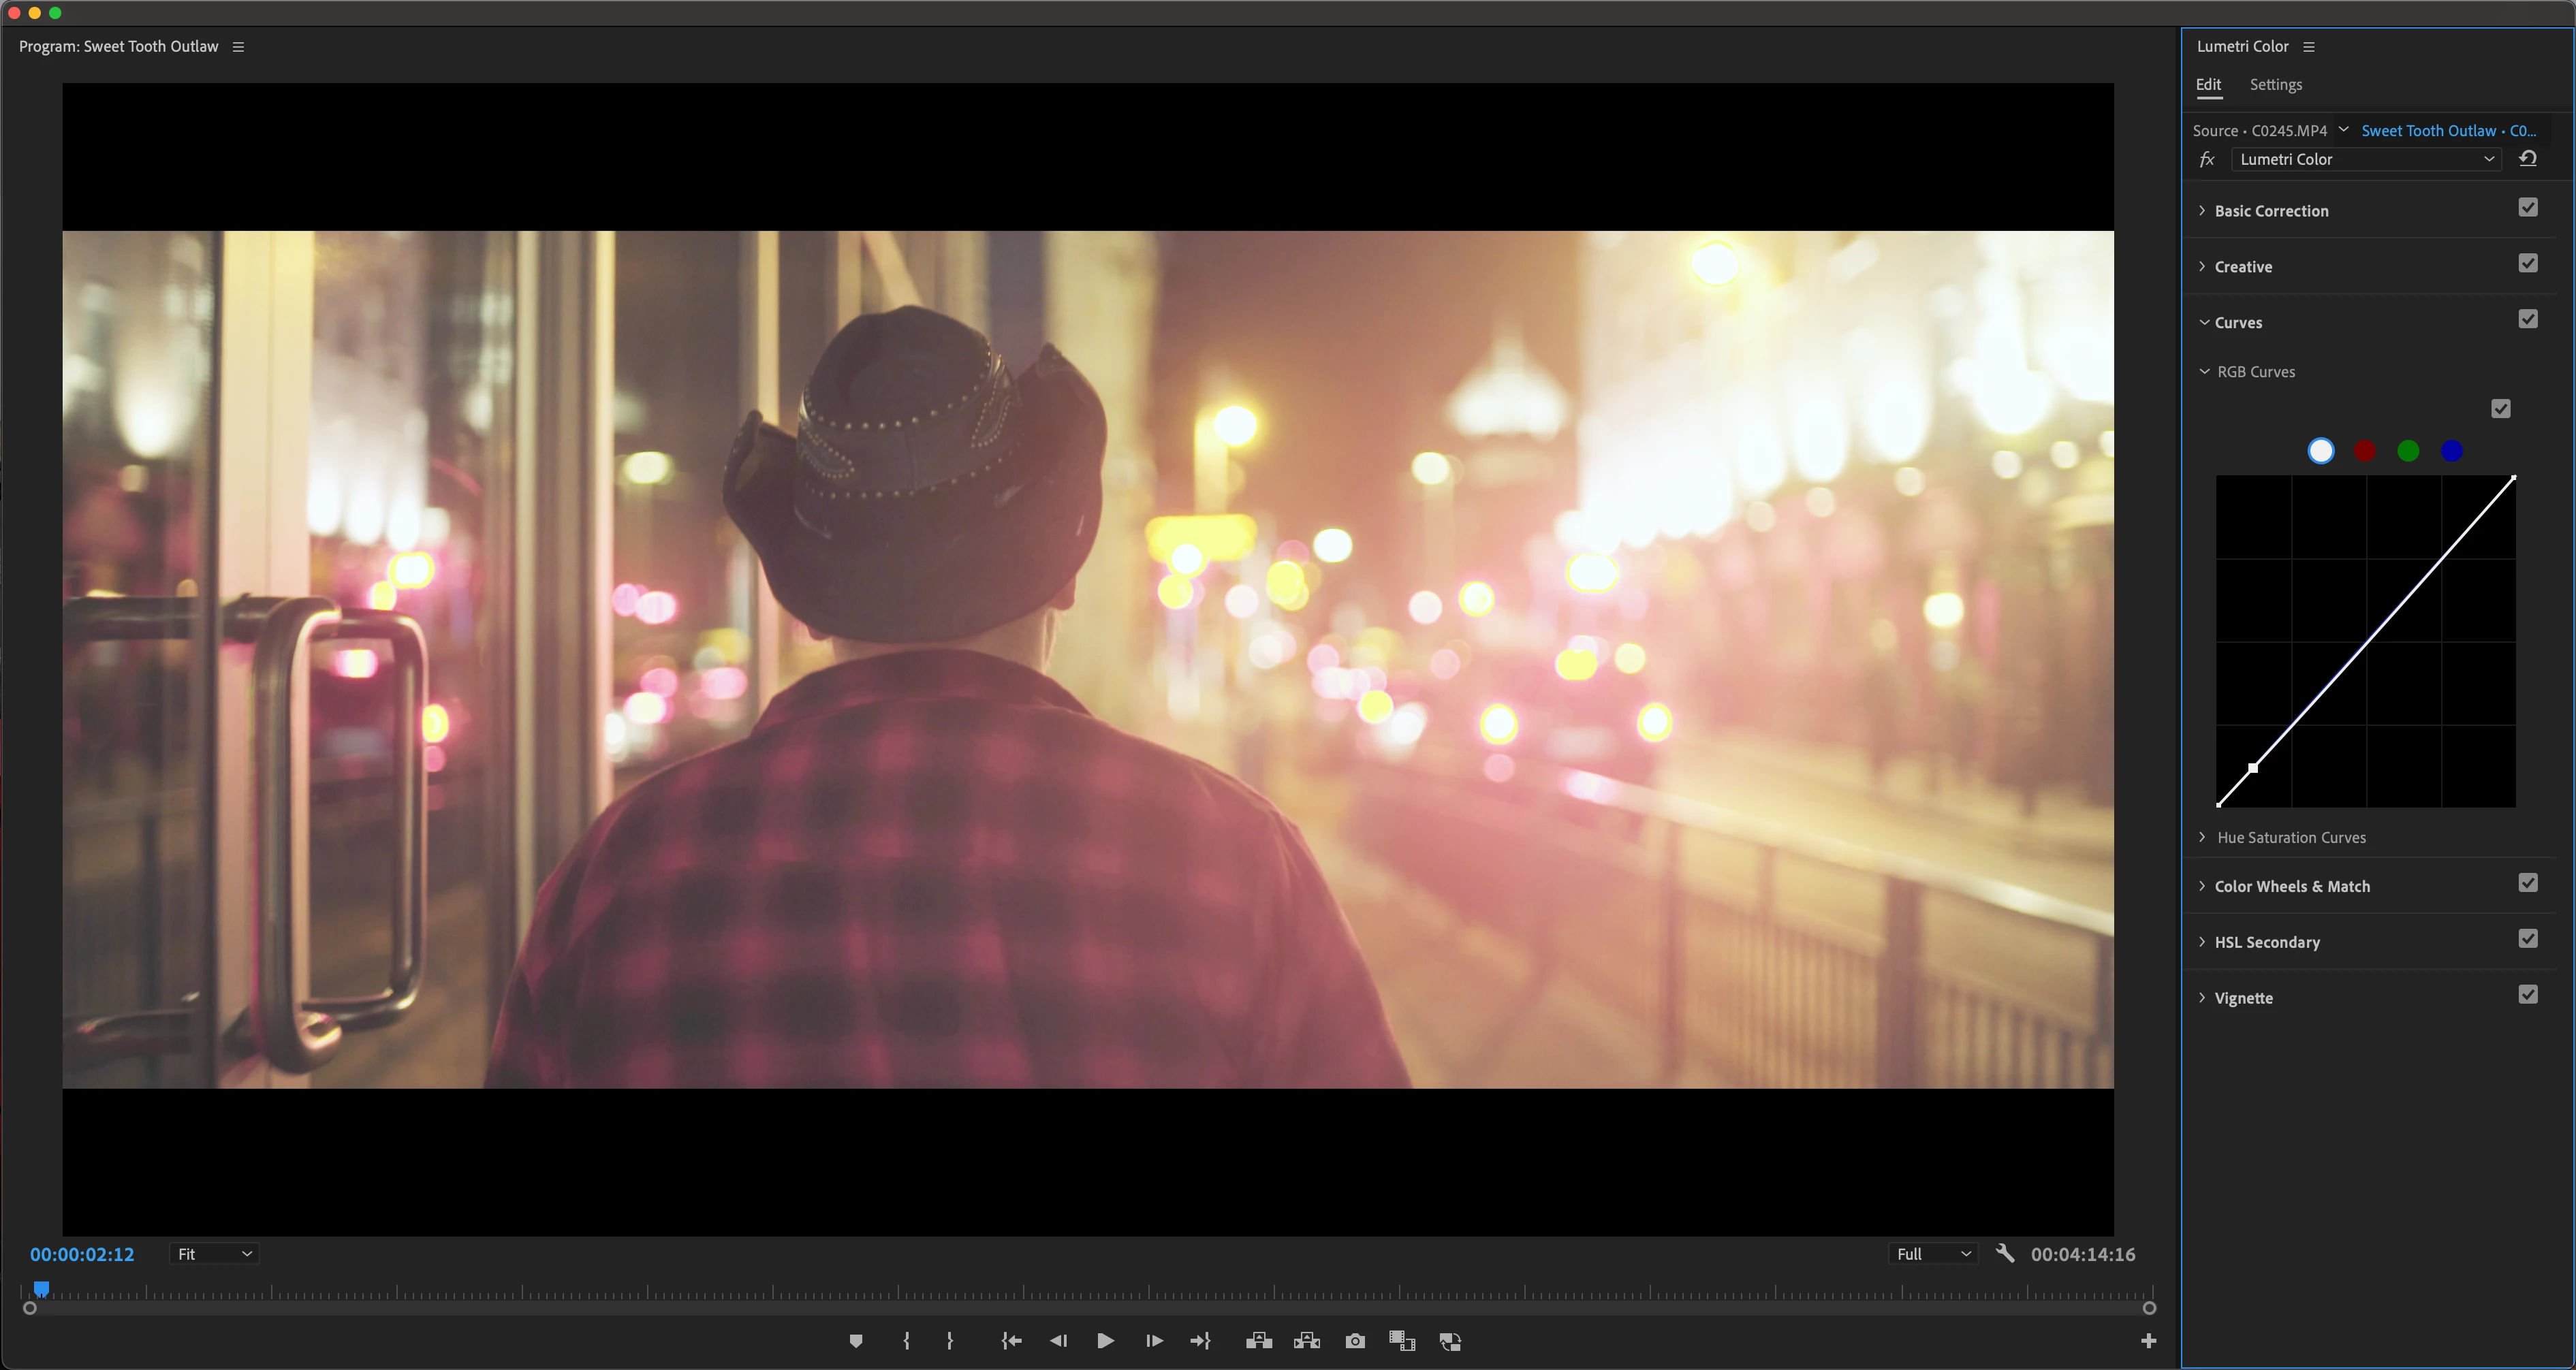
Task: Click the Sweet Tooth Outlaw clip link
Action: point(2447,131)
